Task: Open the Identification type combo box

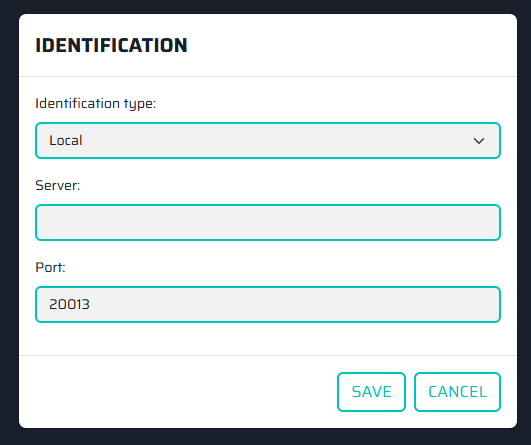Action: click(268, 141)
